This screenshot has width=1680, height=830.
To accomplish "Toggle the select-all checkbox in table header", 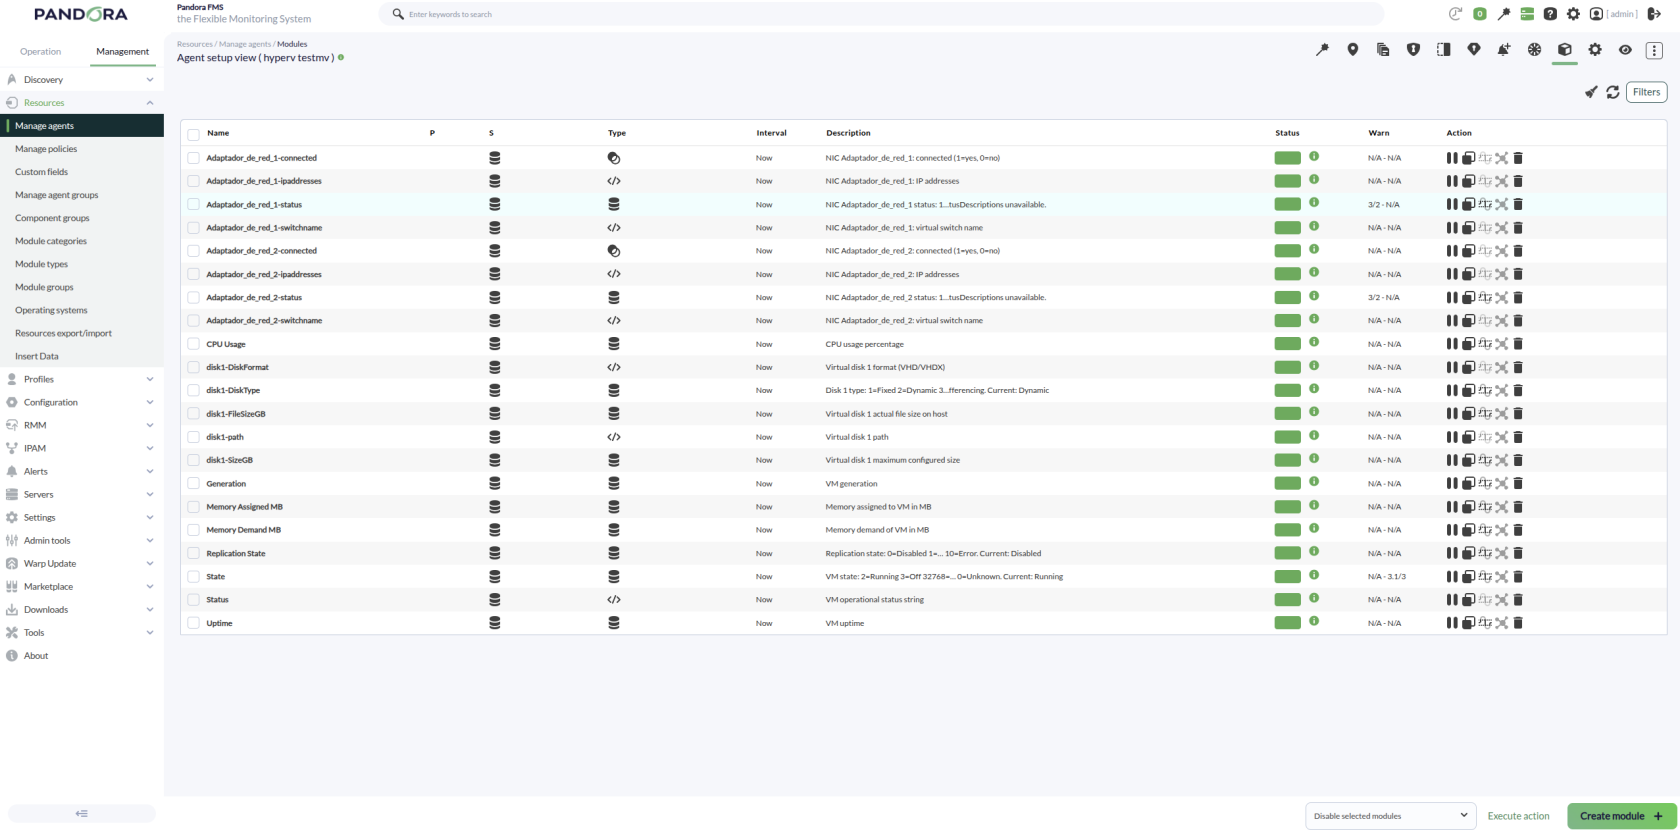I will point(194,134).
